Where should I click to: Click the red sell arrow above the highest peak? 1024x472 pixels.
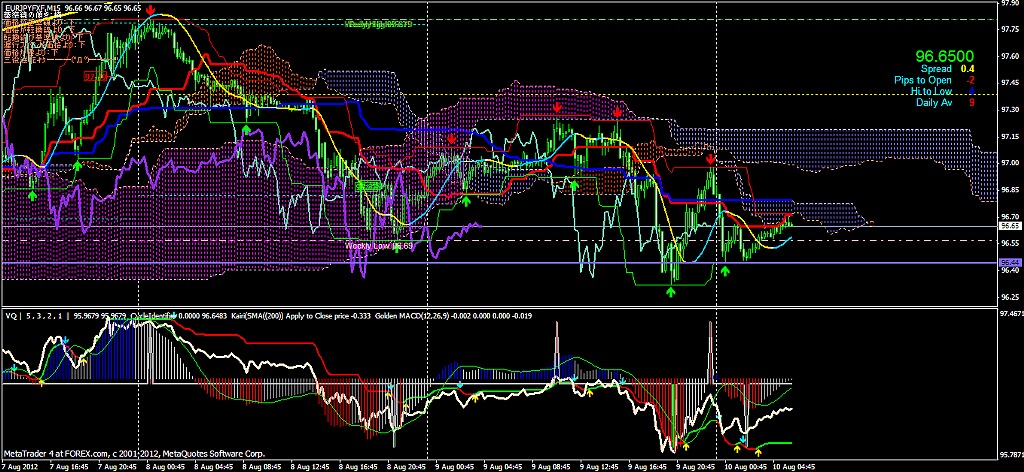150,10
